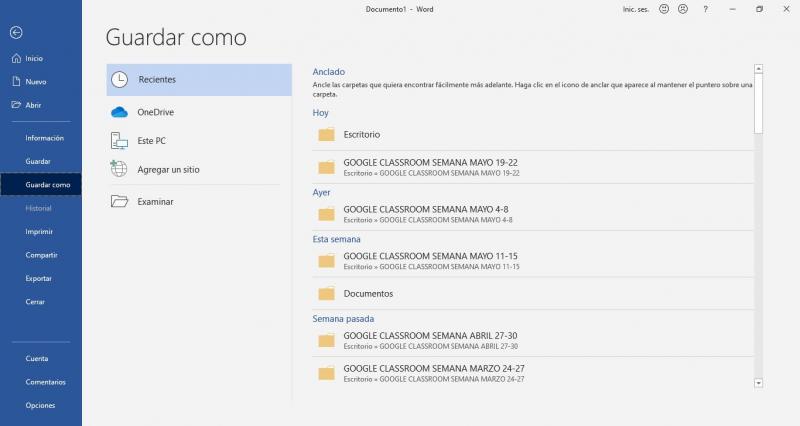Click Inic. ses. sign-in link
Image resolution: width=800 pixels, height=426 pixels.
[636, 9]
